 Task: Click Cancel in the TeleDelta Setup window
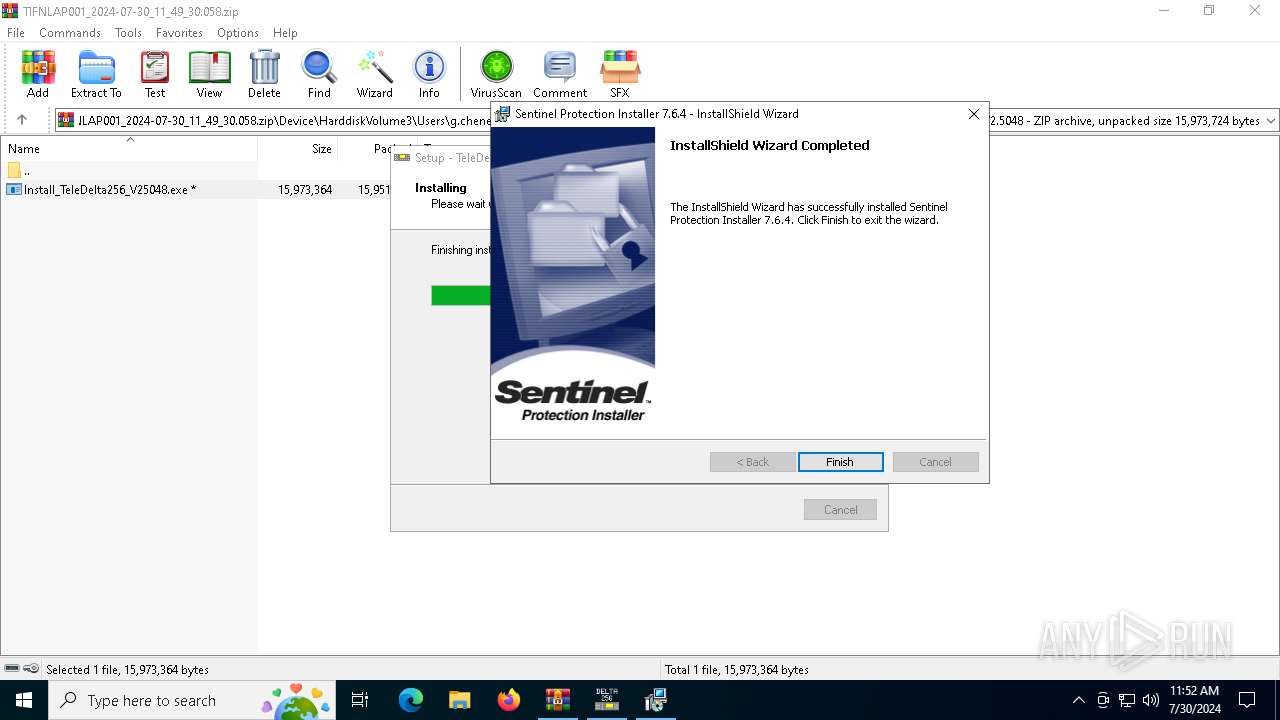click(840, 510)
